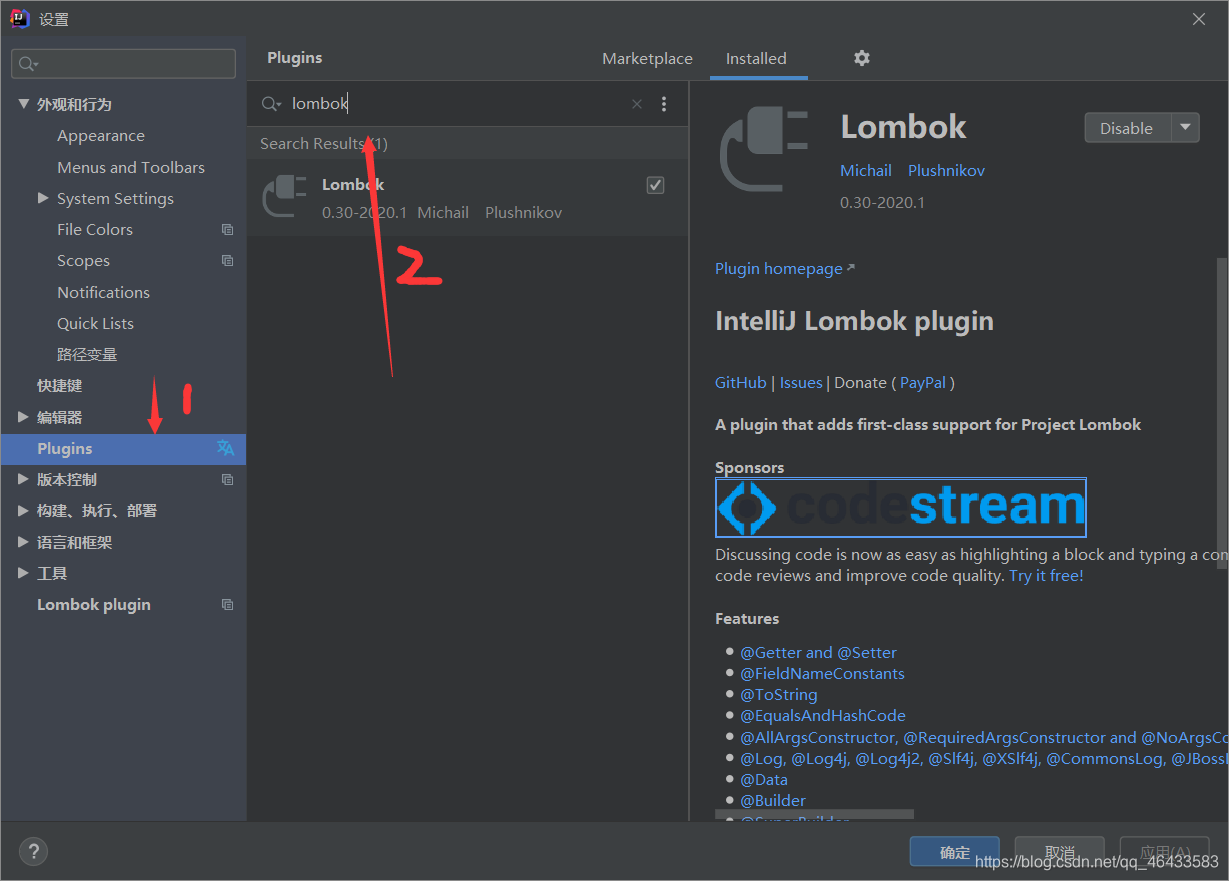Click the description horizontal scrollbar
Screen dimensions: 1229x881
pos(814,815)
